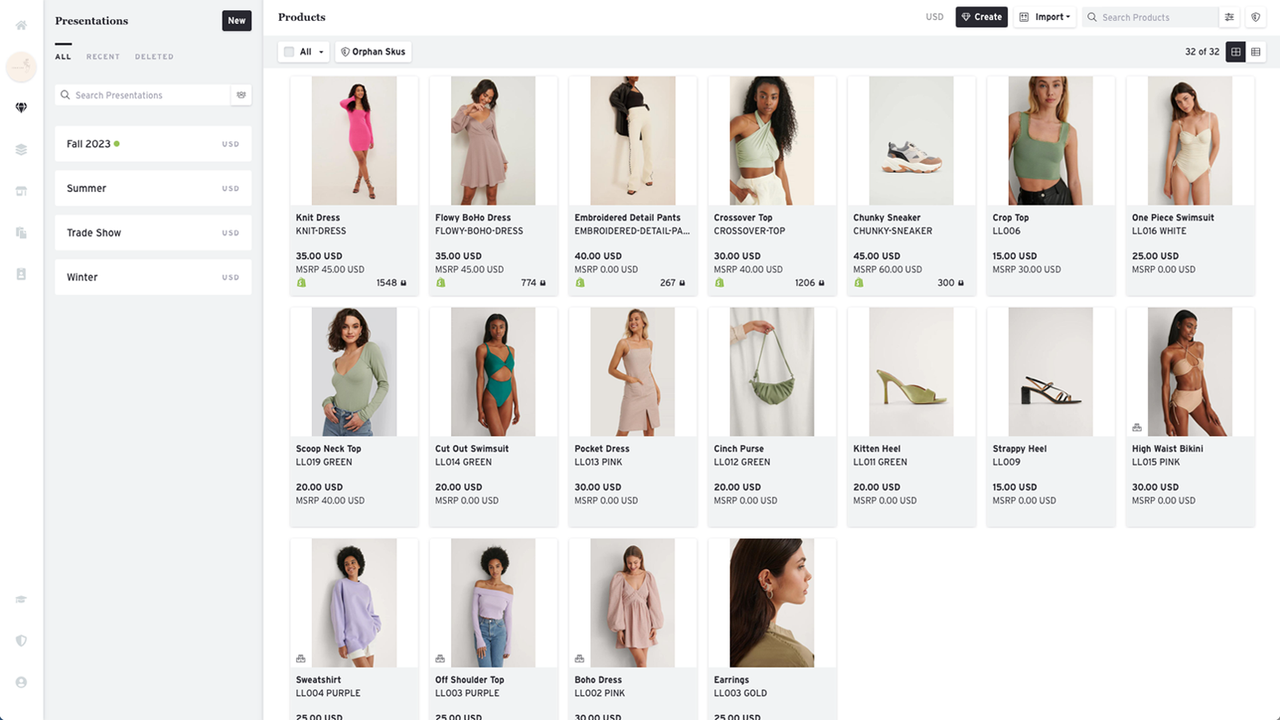
Task: Open the Chunky Sneaker product image
Action: (x=911, y=141)
